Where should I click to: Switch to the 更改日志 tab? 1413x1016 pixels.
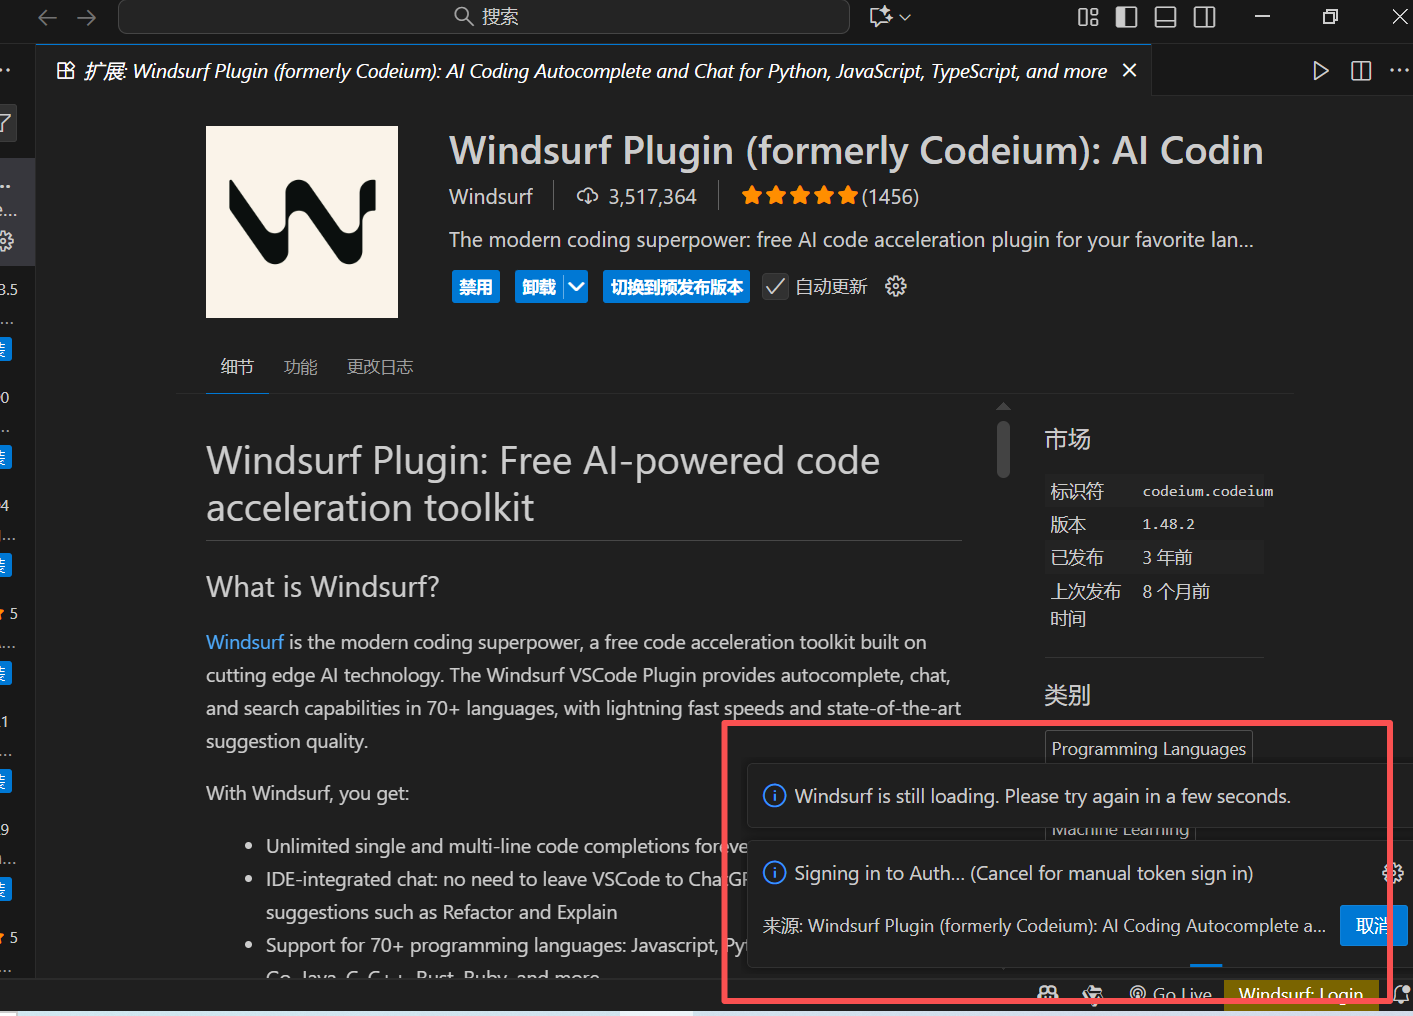point(380,367)
